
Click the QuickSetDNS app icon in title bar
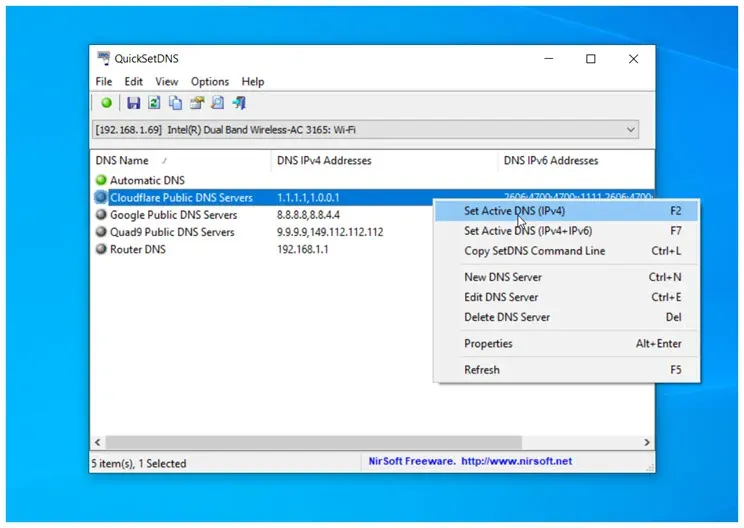coord(103,58)
